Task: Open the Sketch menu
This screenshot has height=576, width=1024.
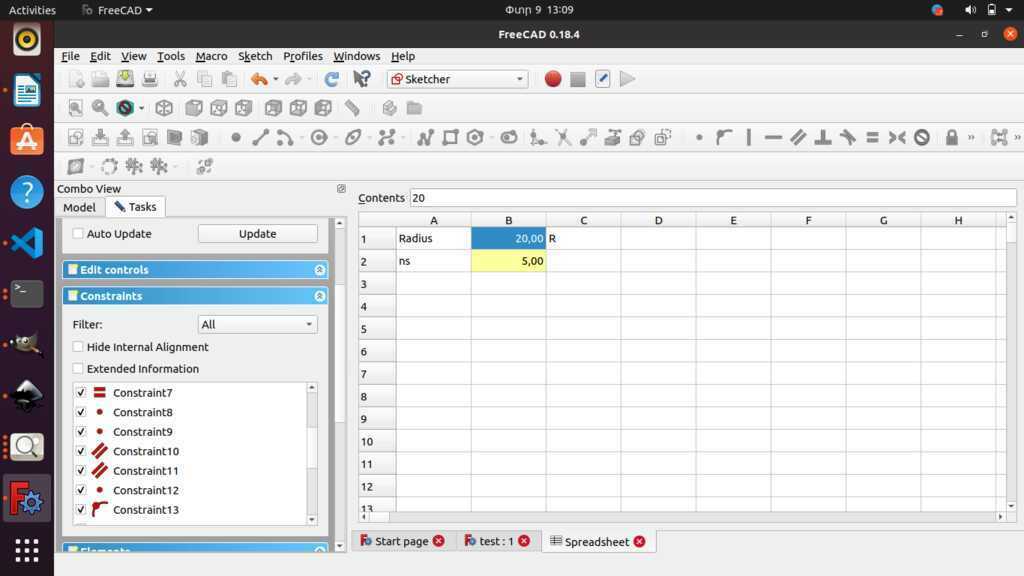Action: click(255, 56)
